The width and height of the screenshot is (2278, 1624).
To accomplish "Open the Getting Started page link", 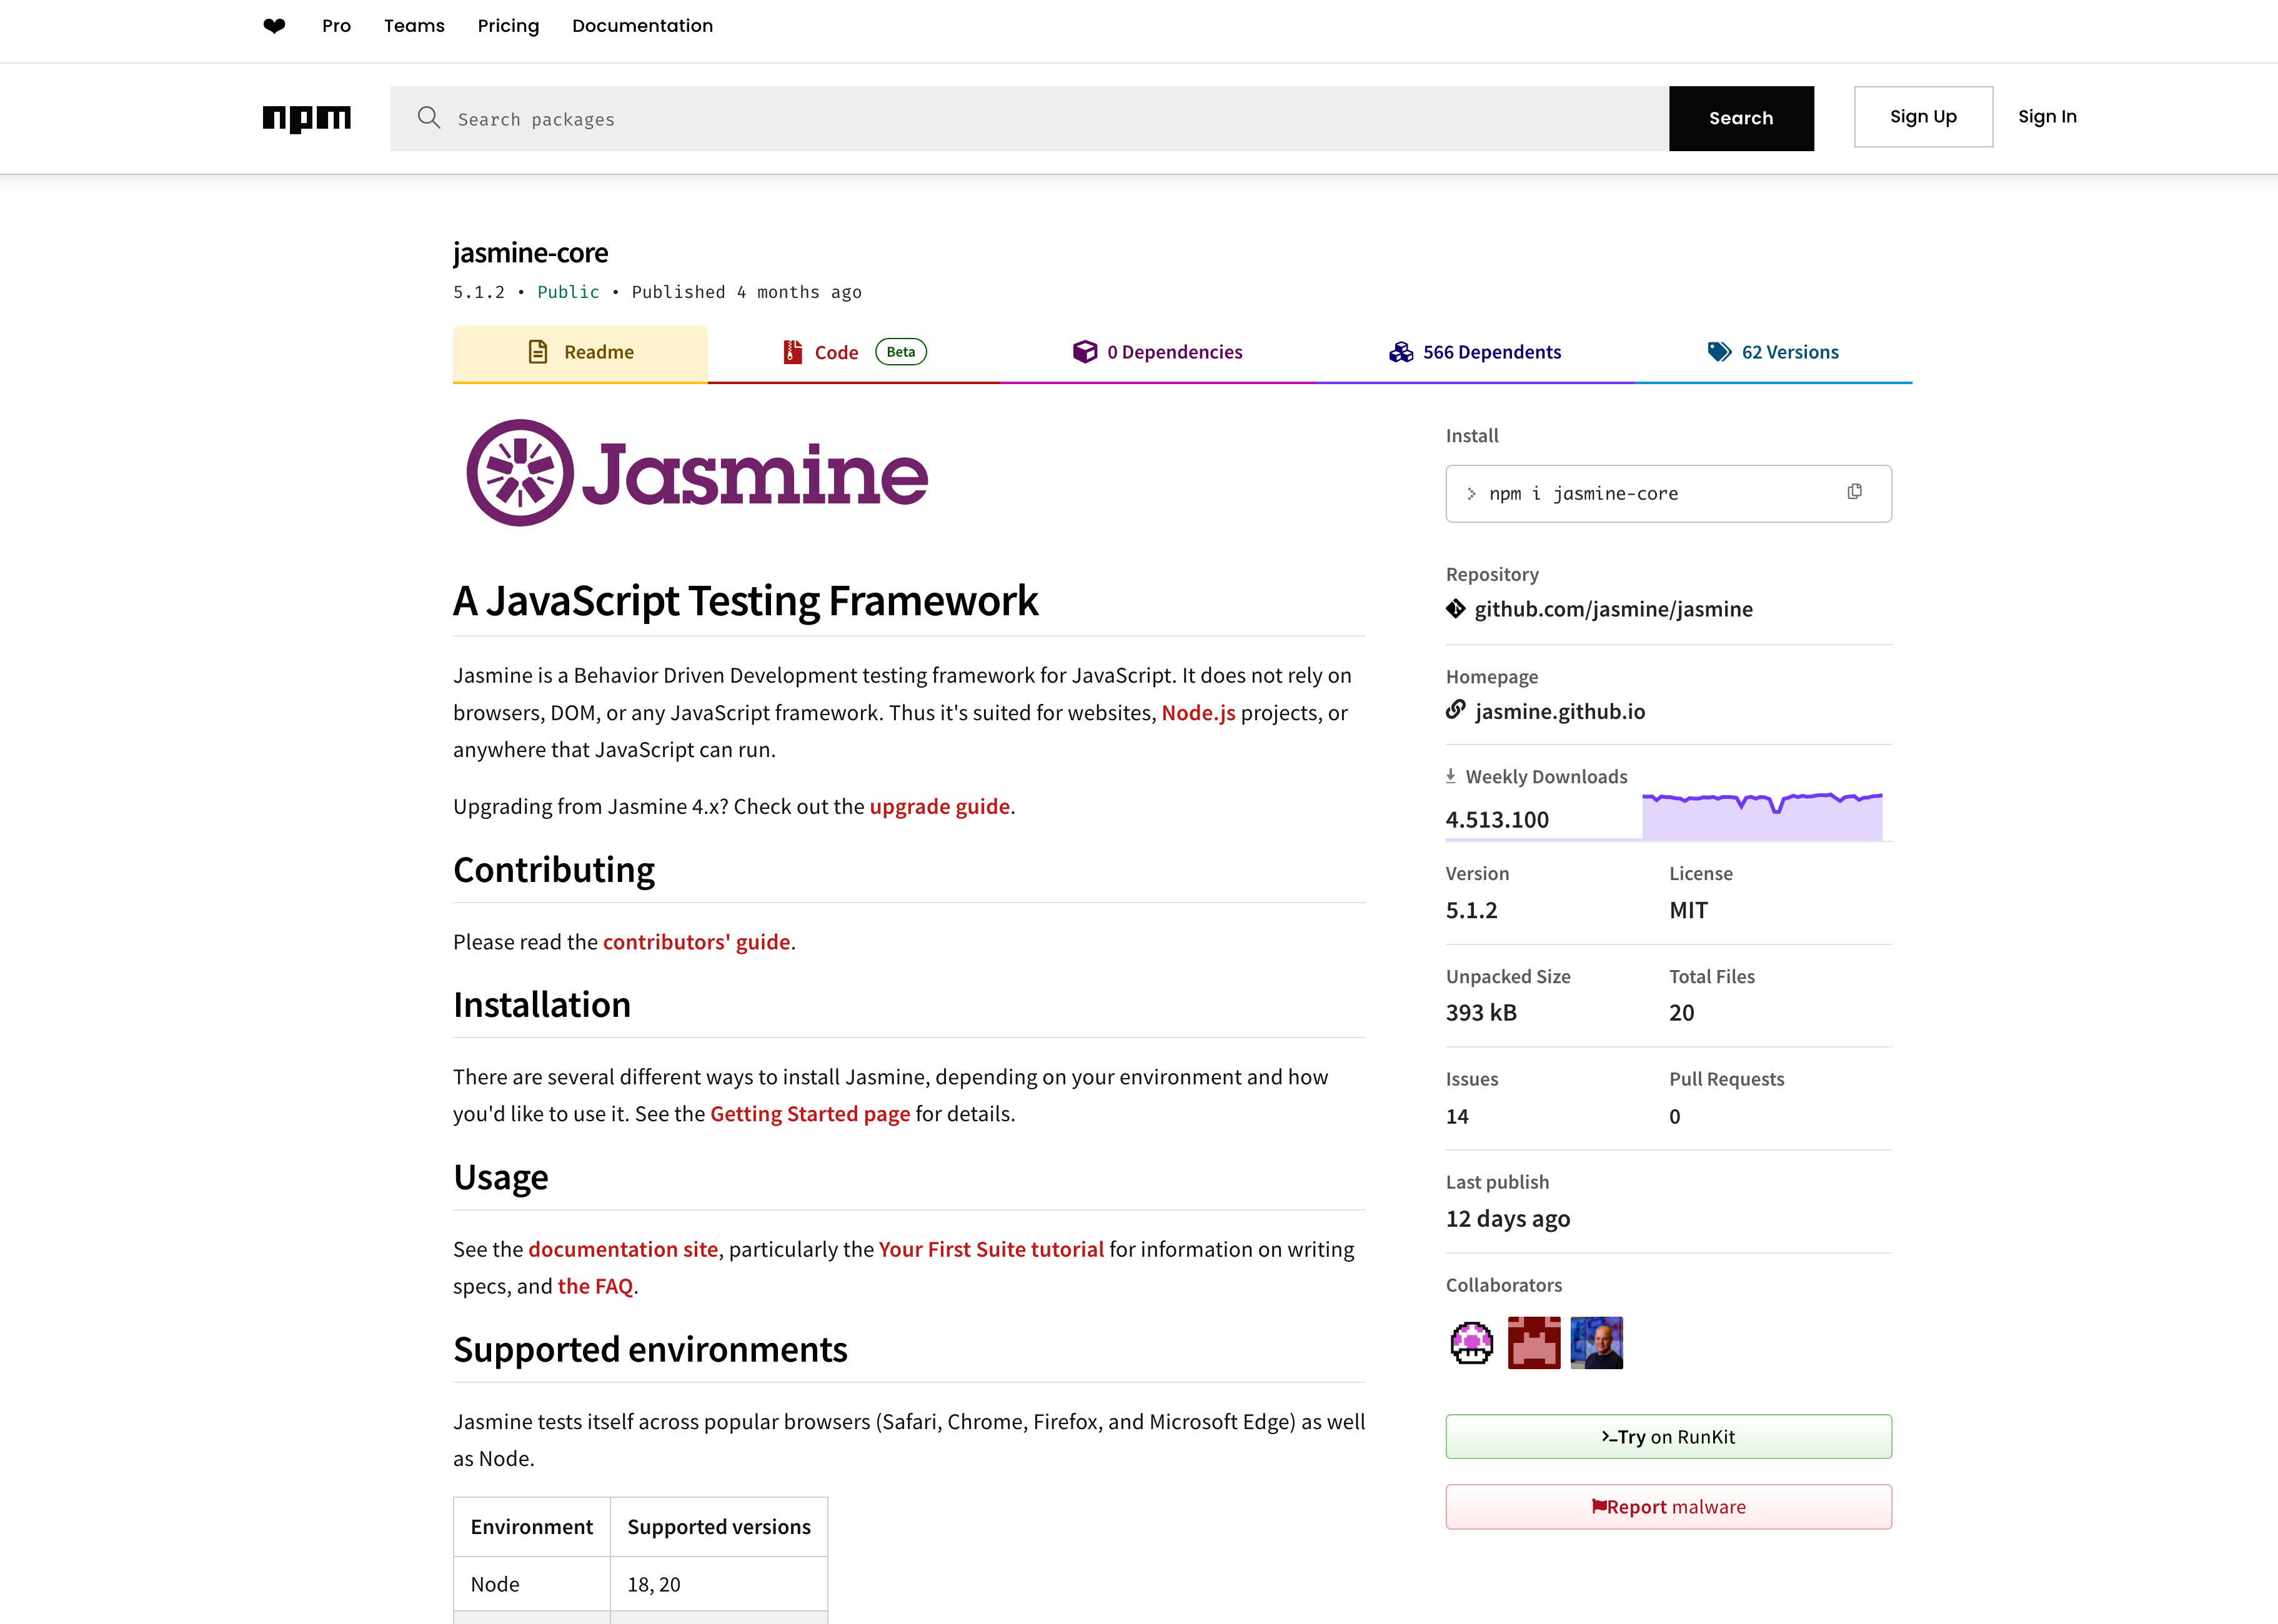I will pyautogui.click(x=810, y=1114).
